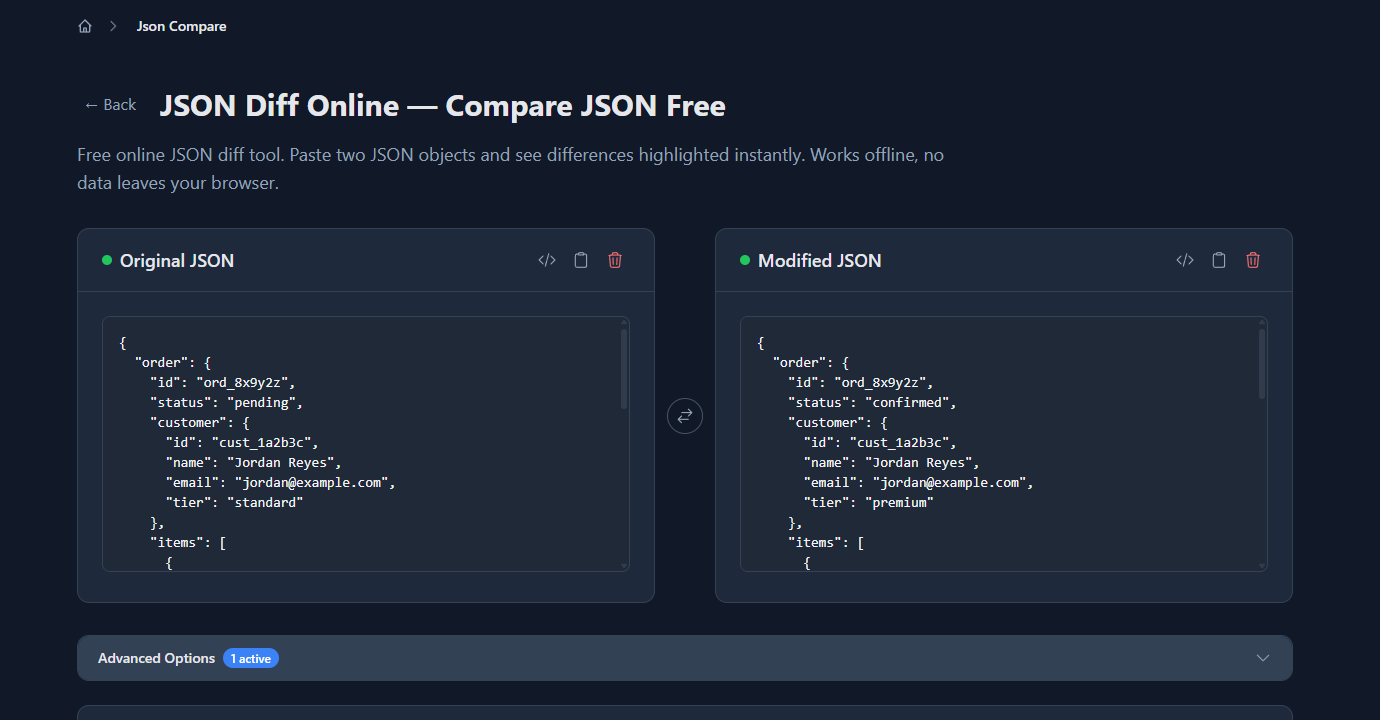This screenshot has width=1380, height=720.
Task: Open the Advanced Options panel header
Action: [684, 658]
